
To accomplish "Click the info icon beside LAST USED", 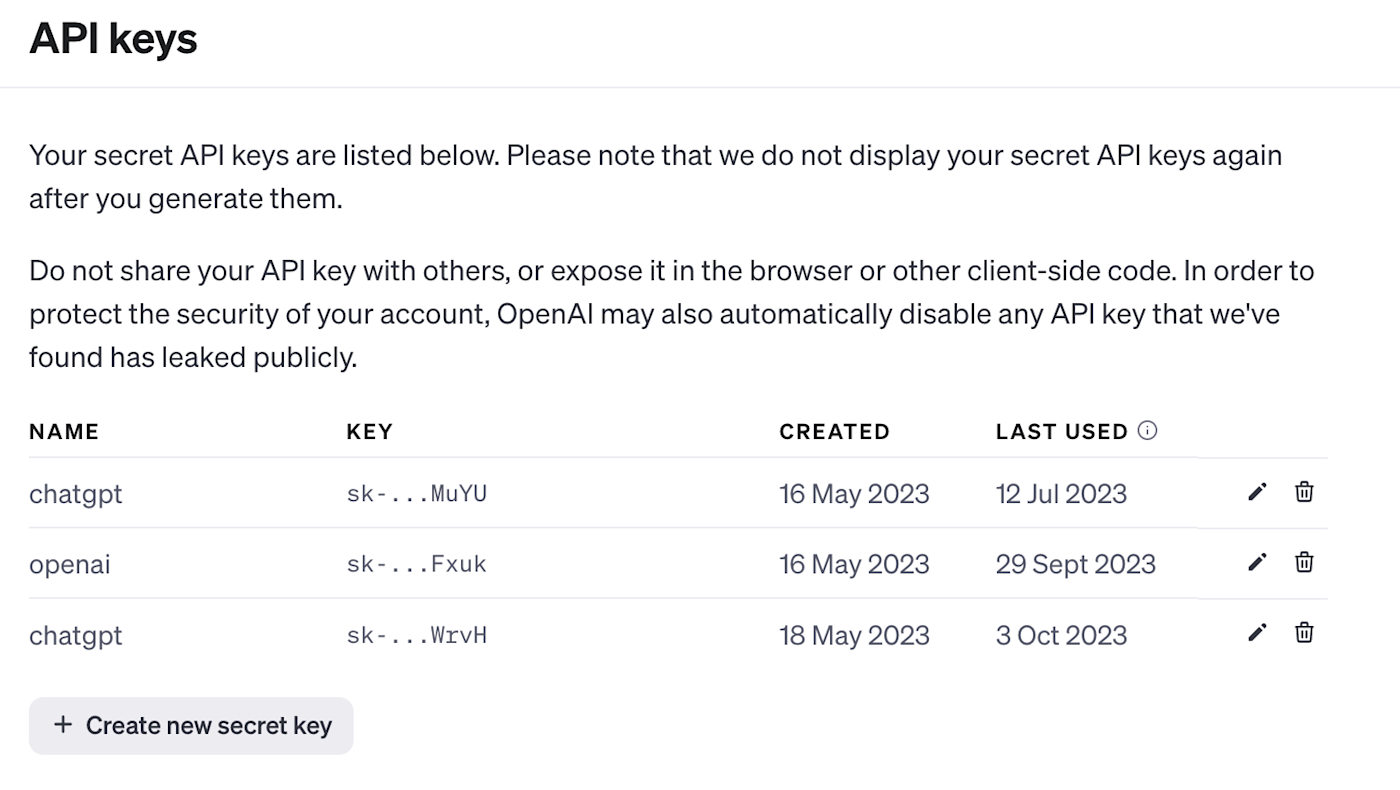I will (x=1148, y=431).
